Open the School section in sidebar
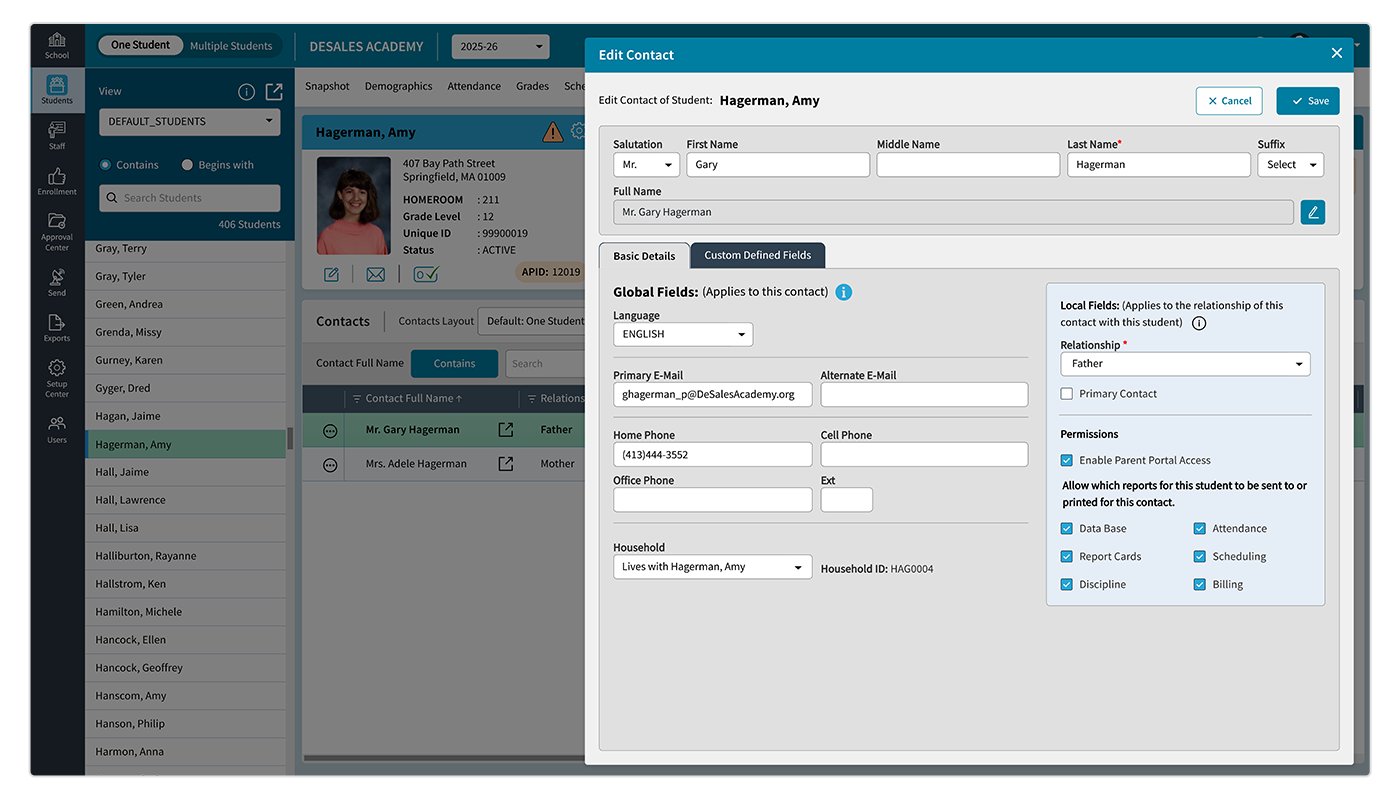The height and width of the screenshot is (800, 1400). 57,45
